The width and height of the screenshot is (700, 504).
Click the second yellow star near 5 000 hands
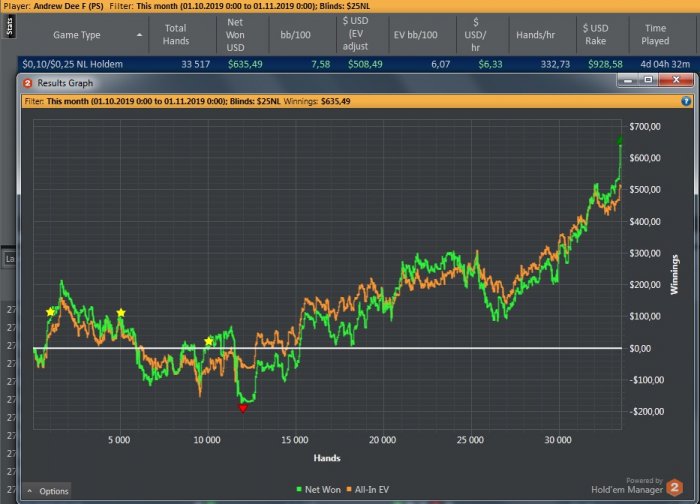click(x=121, y=313)
